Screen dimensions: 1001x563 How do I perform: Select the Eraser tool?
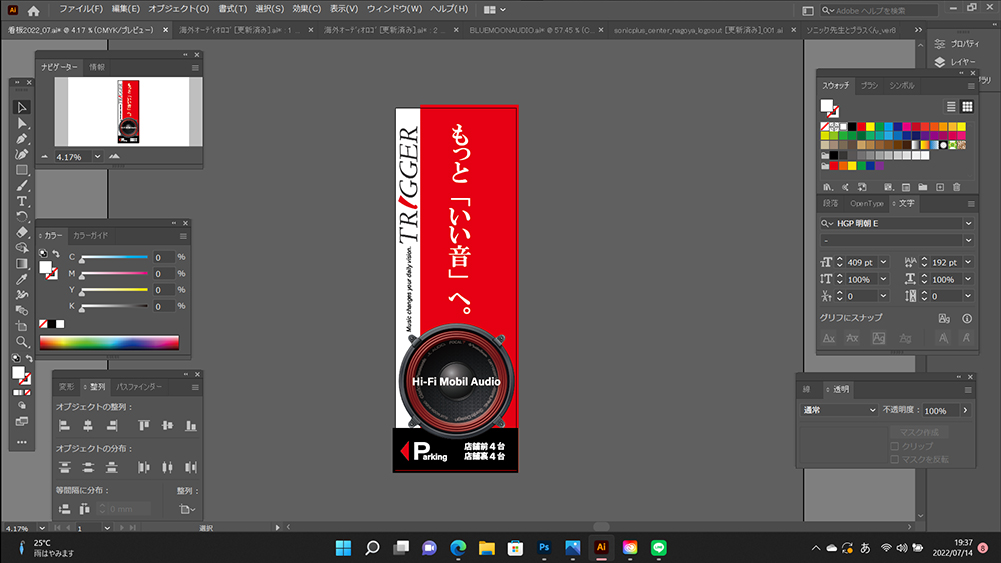click(x=22, y=232)
